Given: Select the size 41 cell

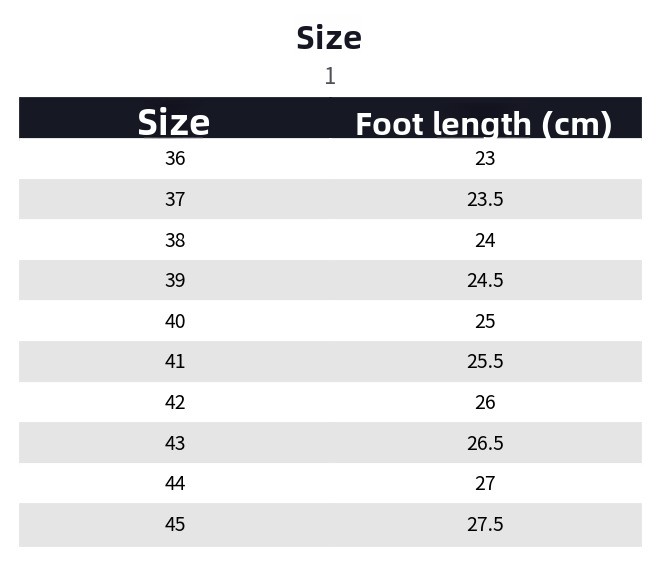Looking at the screenshot, I should point(175,361).
